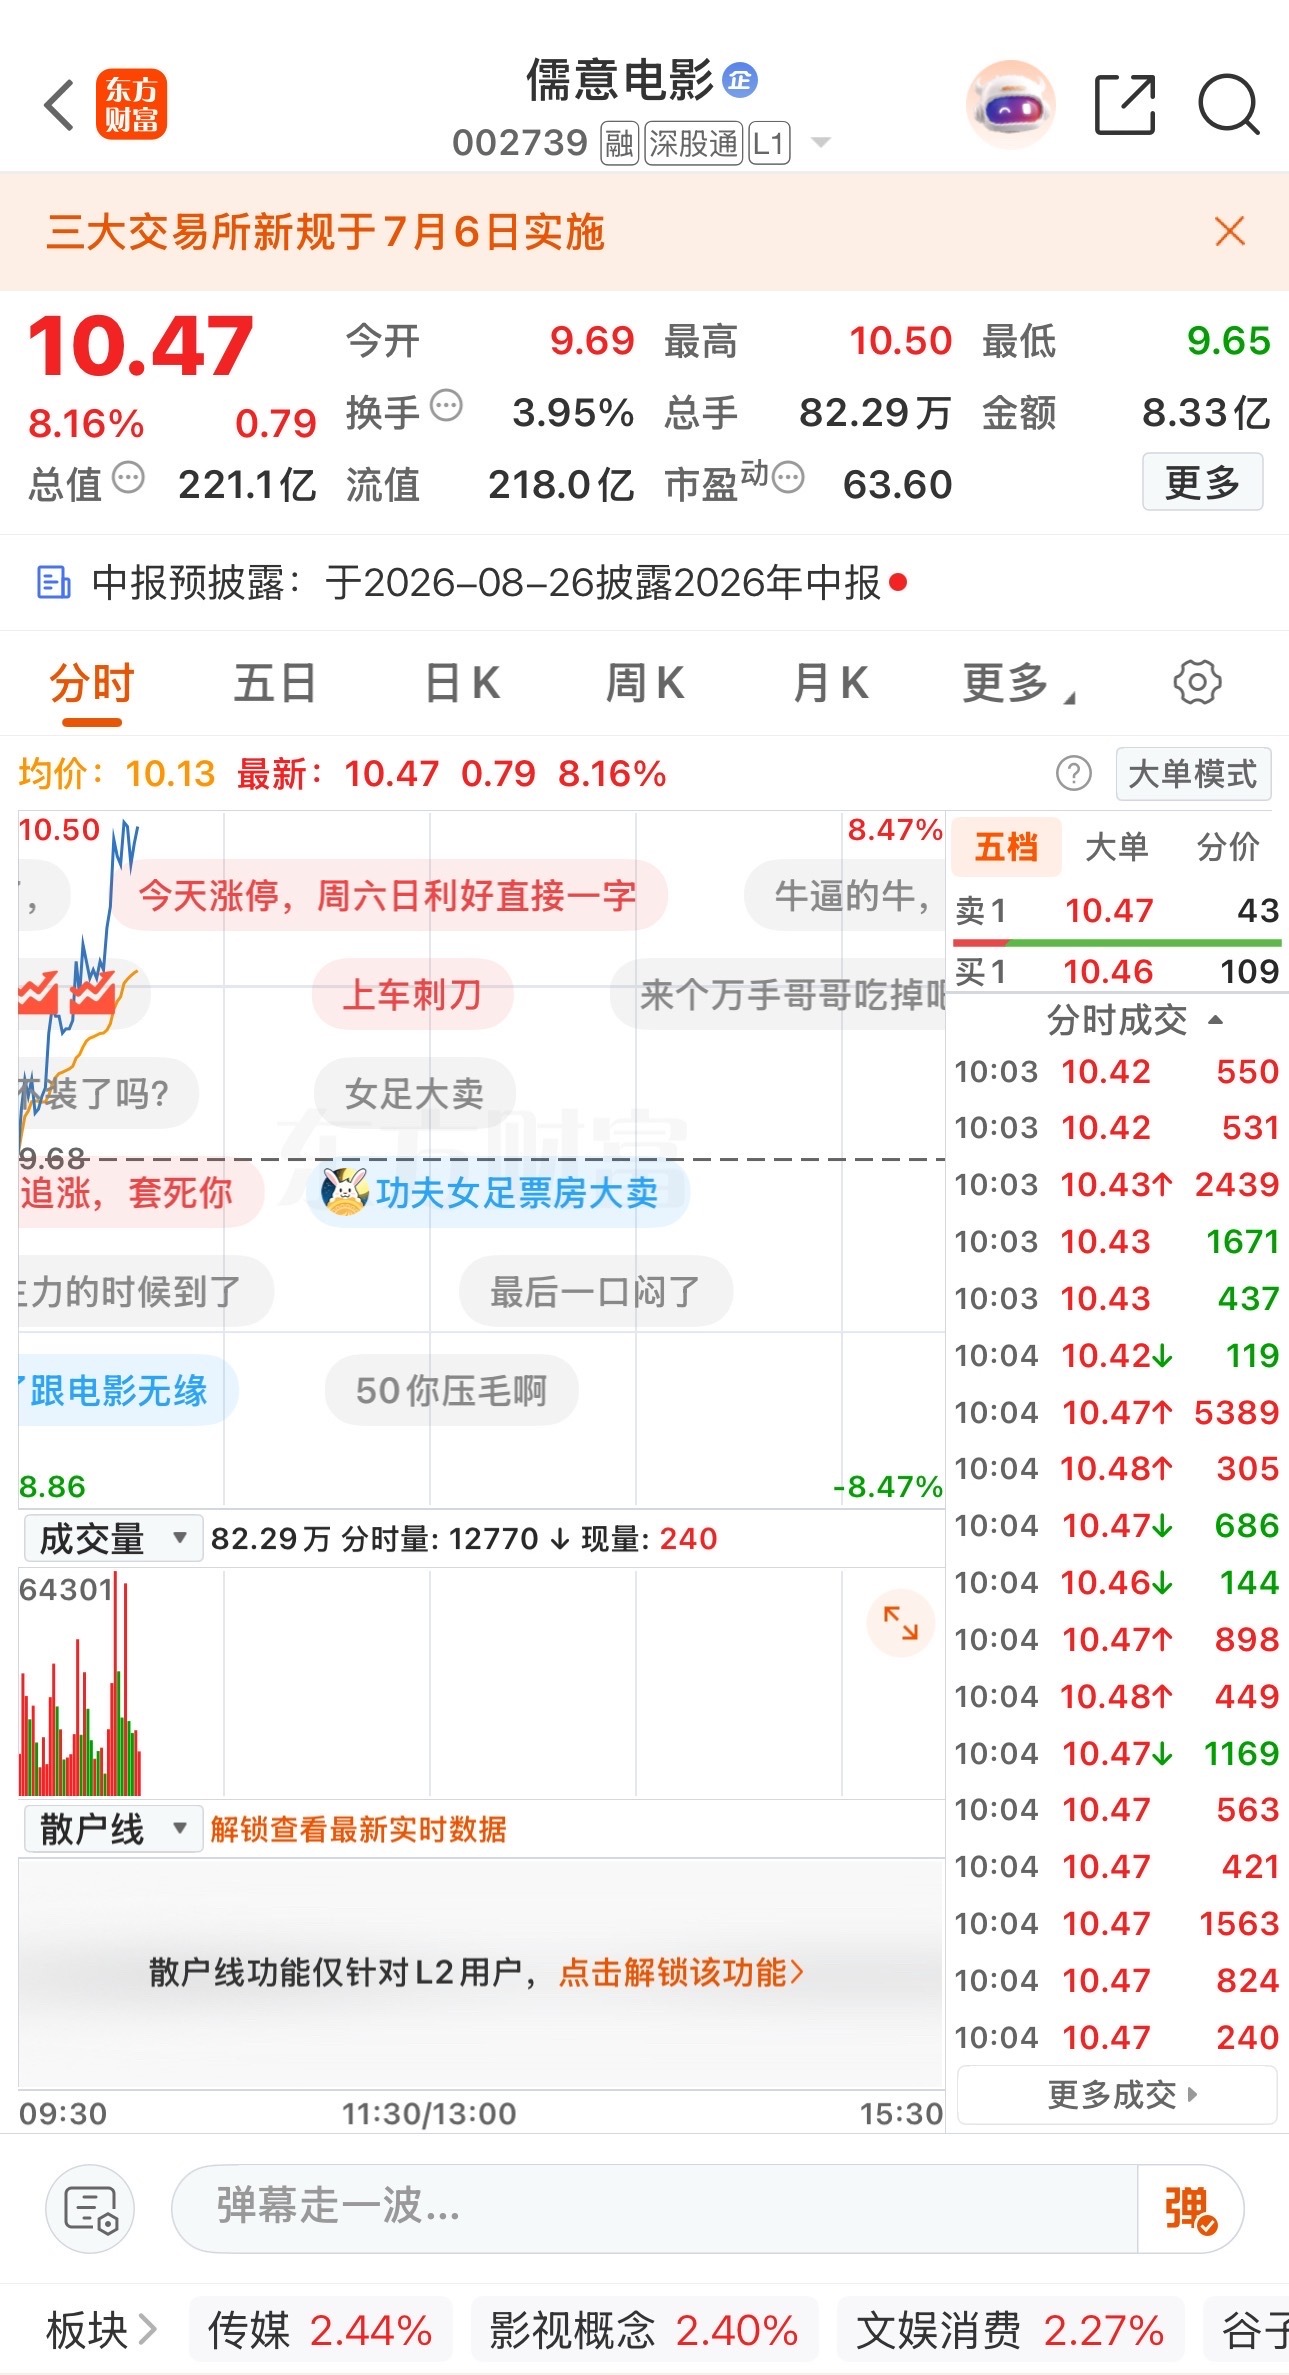The height and width of the screenshot is (2375, 1289).
Task: Tap the 融 margin tag
Action: tap(619, 143)
